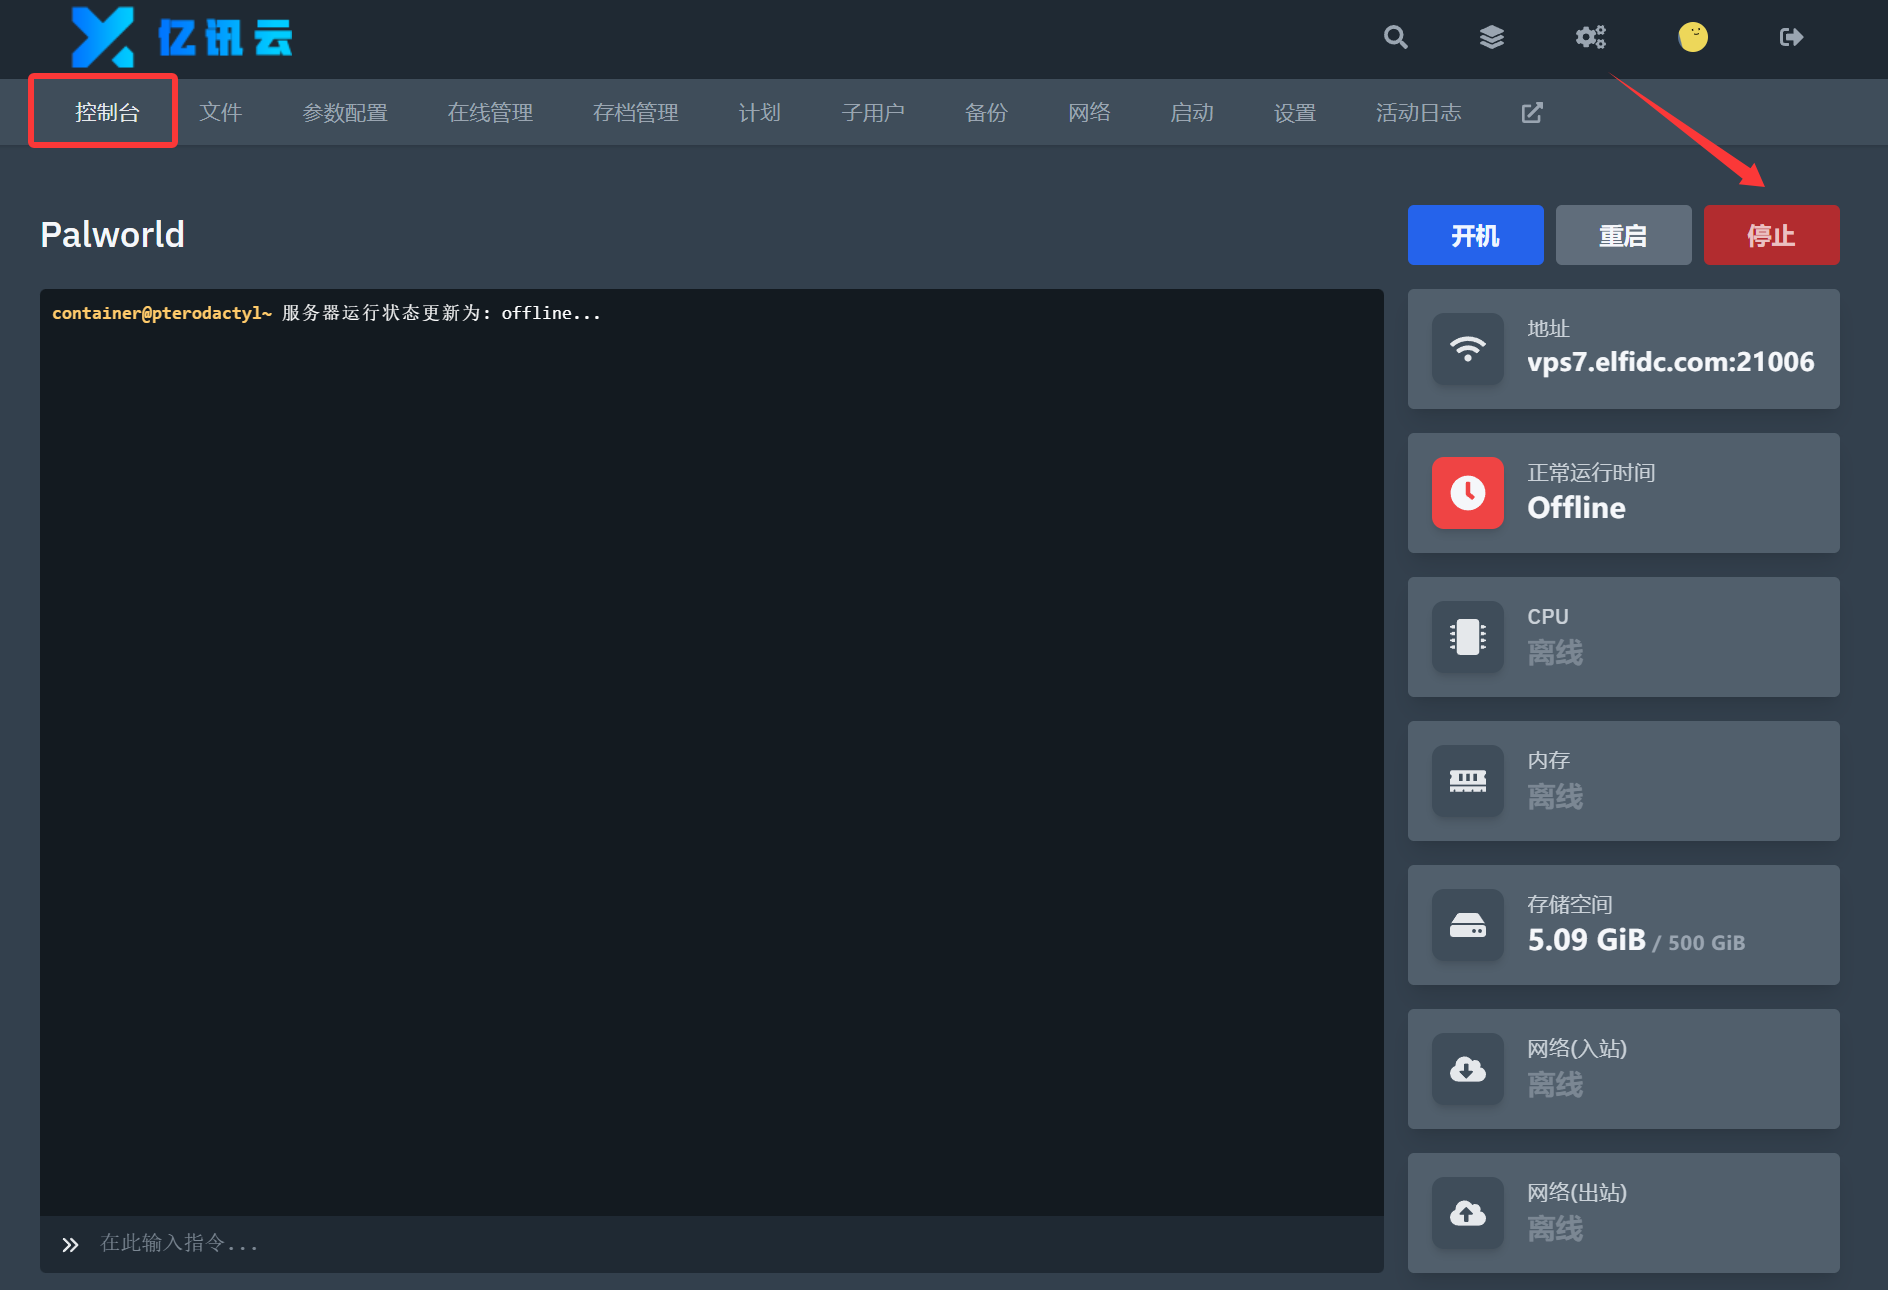Screen dimensions: 1888x1290
Task: Click the 网络(出站) 离线 status
Action: point(1555,1228)
